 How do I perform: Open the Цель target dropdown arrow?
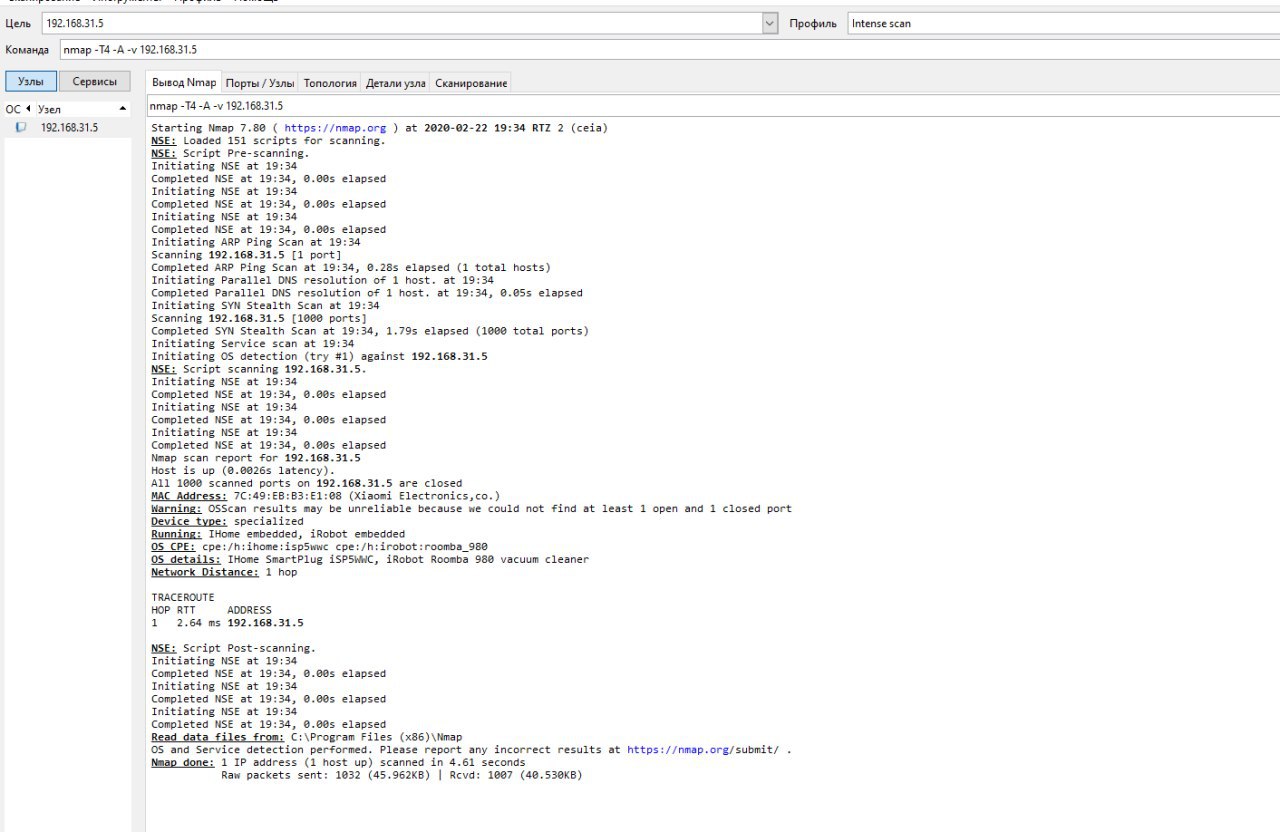pos(769,23)
